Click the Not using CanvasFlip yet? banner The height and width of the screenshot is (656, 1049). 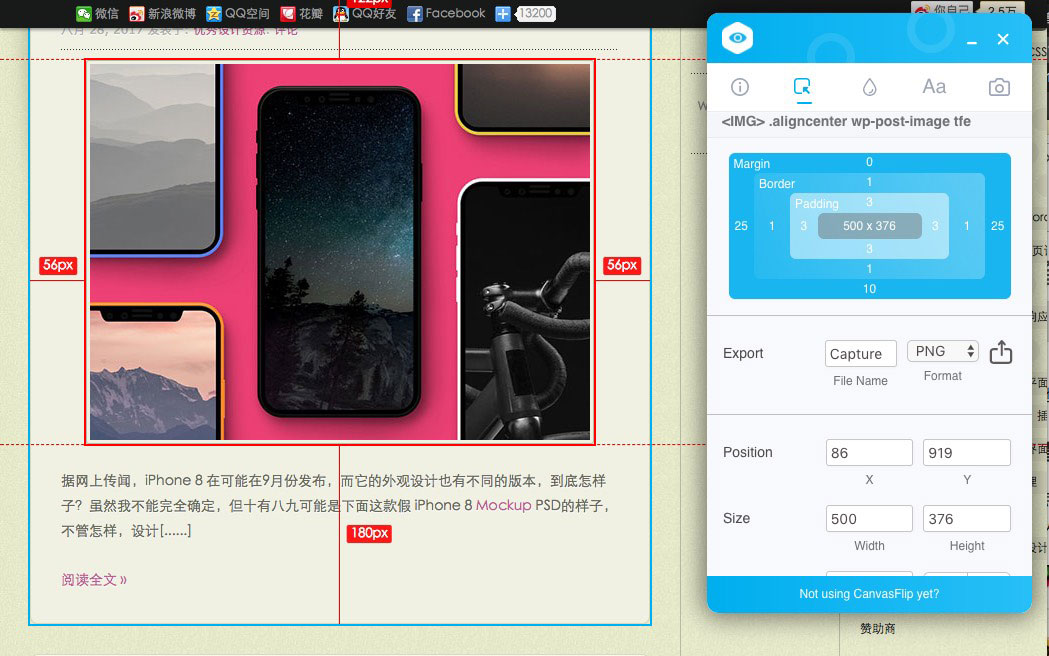tap(869, 594)
